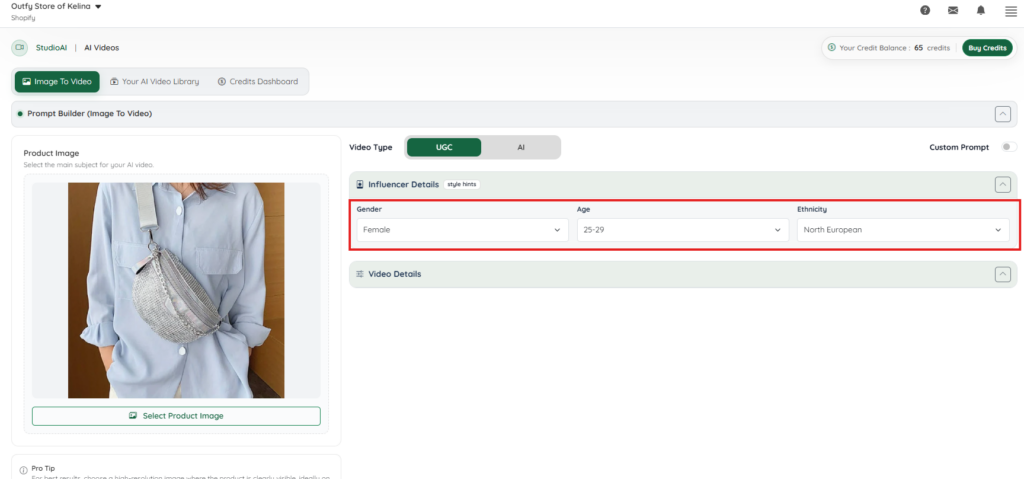Open the hamburger menu icon
This screenshot has height=479, width=1024.
(x=1010, y=11)
